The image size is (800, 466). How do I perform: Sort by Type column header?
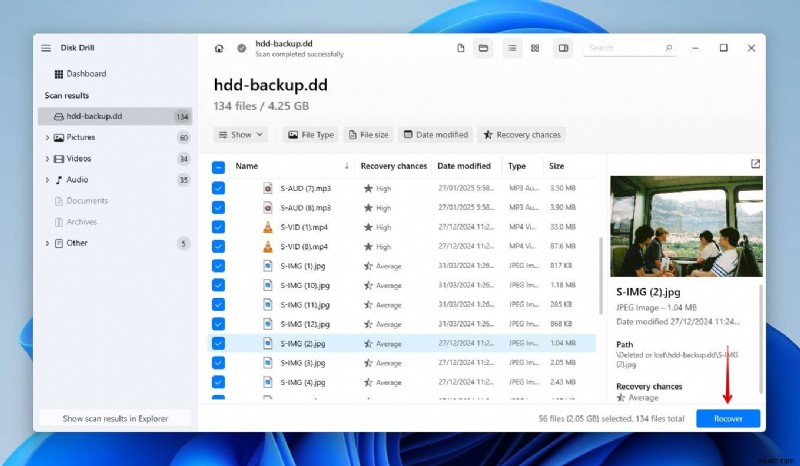pos(517,166)
